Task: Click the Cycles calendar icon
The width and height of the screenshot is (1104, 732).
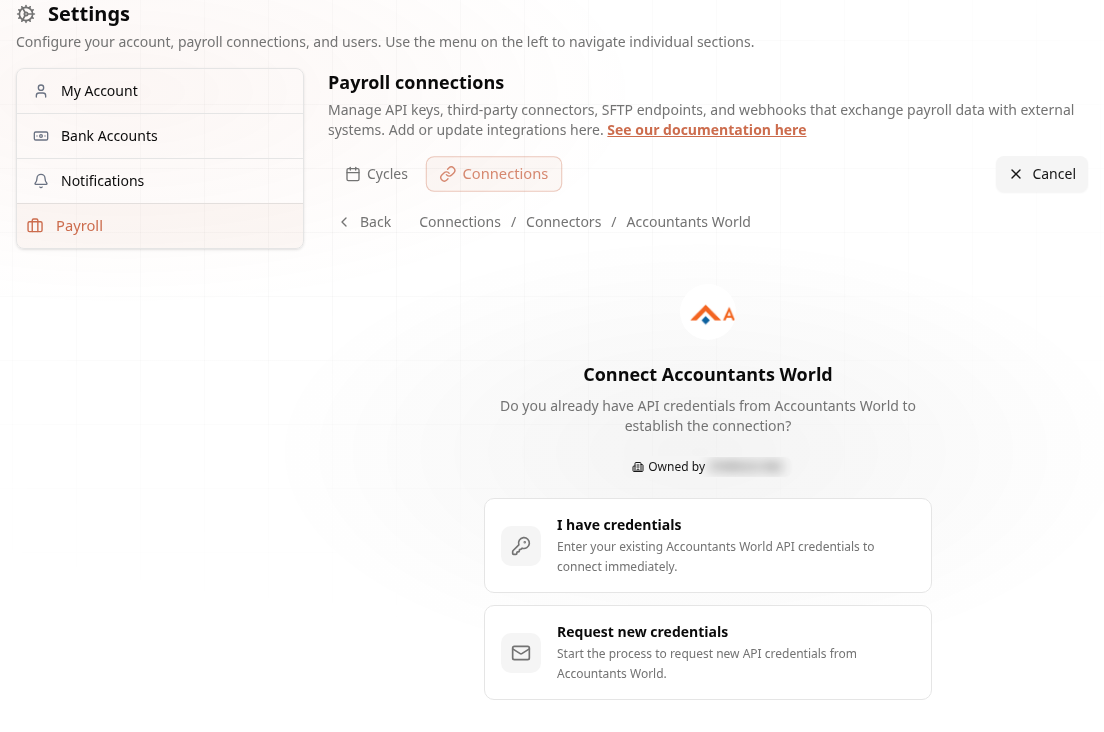Action: (353, 174)
